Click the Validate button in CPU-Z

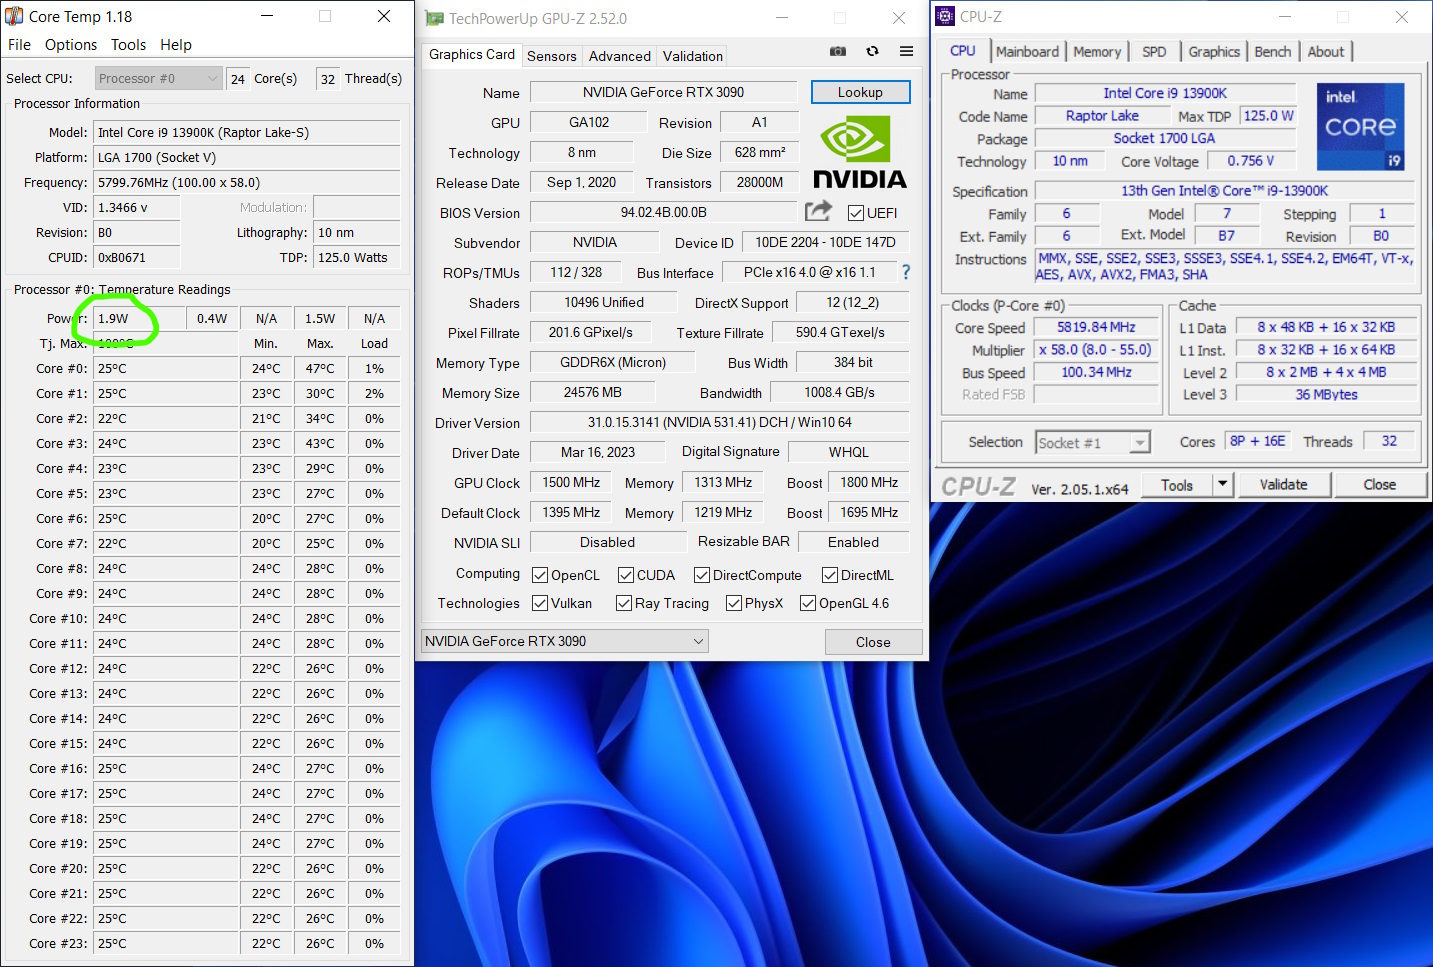point(1284,484)
